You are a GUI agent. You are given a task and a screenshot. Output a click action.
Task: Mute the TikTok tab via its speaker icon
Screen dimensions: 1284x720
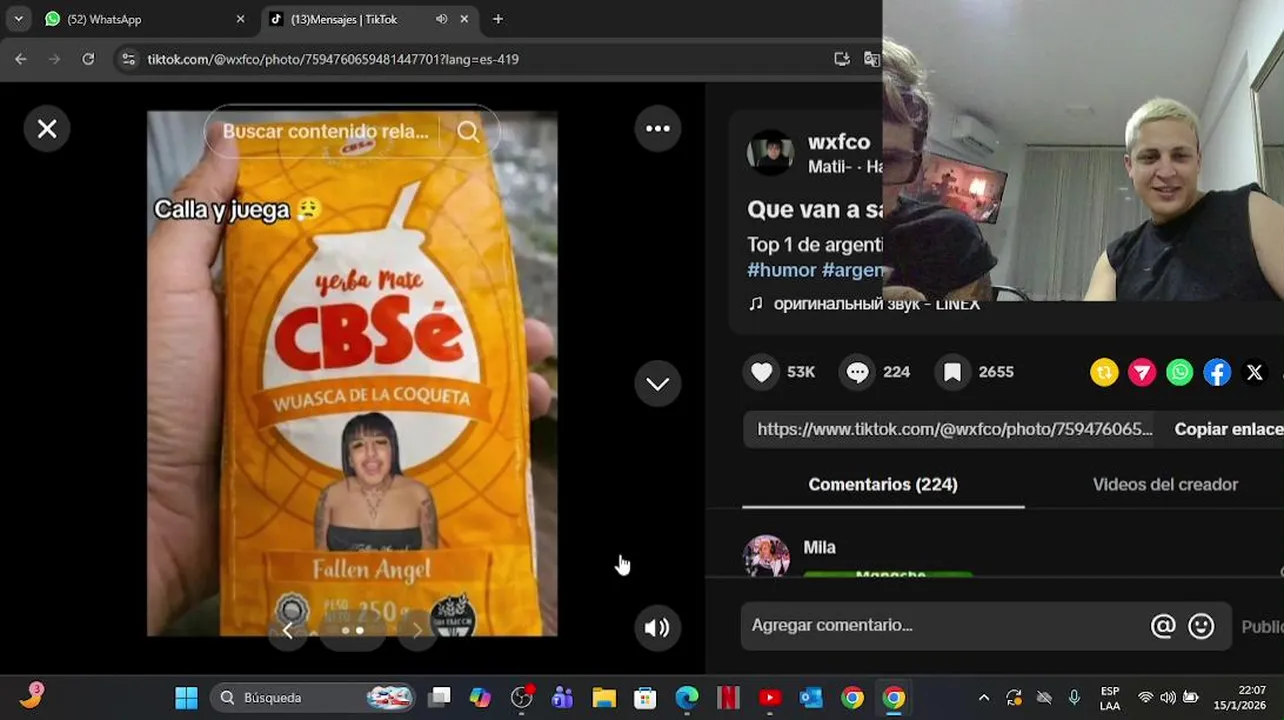click(441, 19)
